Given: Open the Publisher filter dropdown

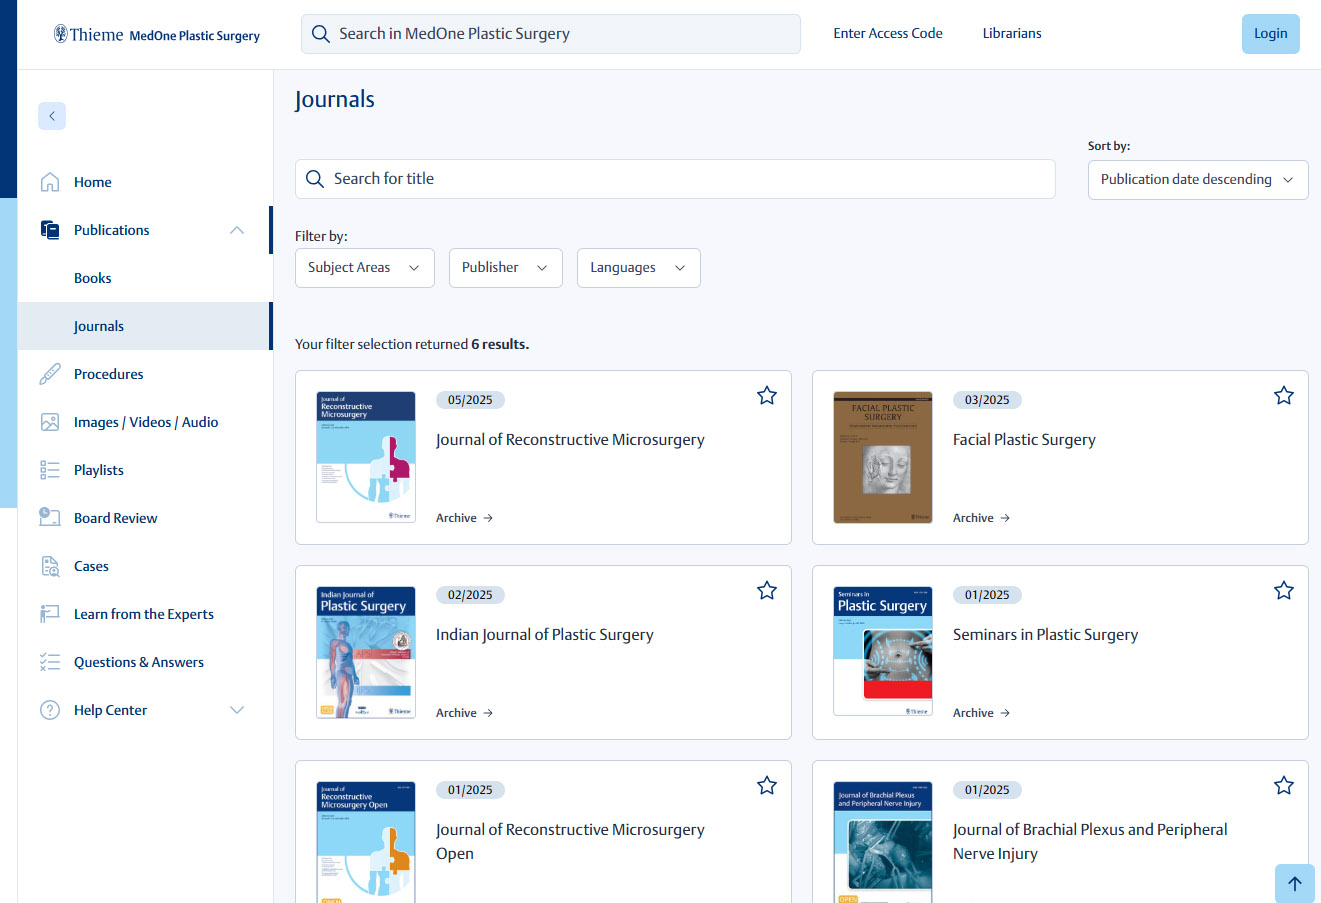Looking at the screenshot, I should 505,267.
